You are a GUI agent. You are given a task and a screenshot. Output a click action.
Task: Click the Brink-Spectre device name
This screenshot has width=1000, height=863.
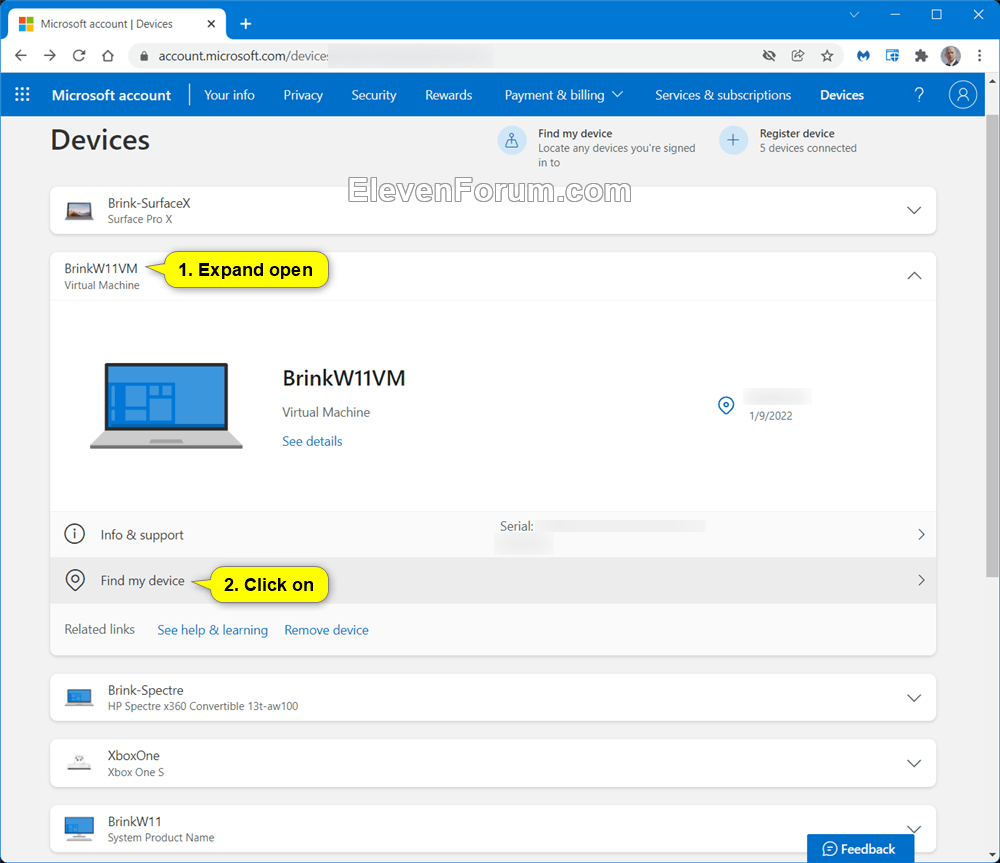145,690
